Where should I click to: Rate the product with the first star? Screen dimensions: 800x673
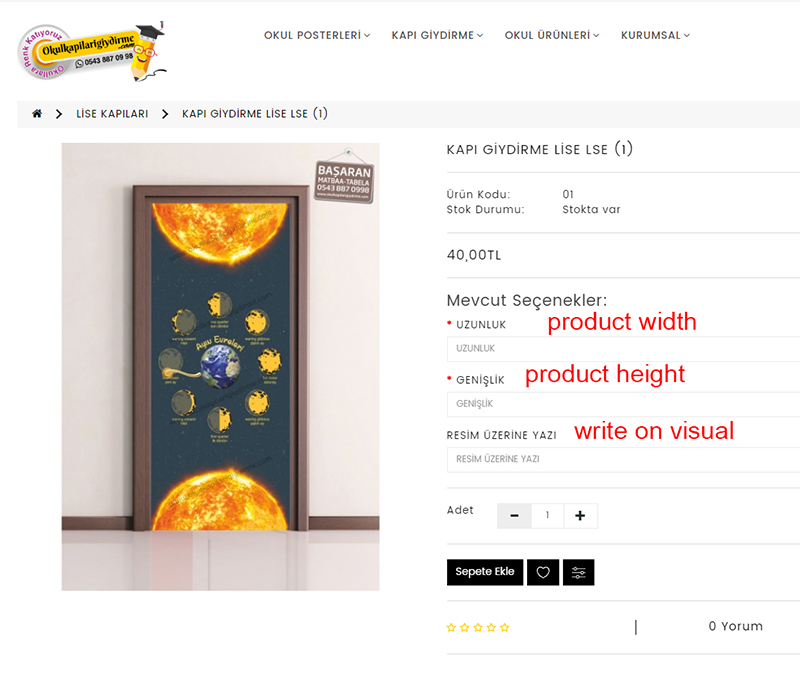[451, 628]
